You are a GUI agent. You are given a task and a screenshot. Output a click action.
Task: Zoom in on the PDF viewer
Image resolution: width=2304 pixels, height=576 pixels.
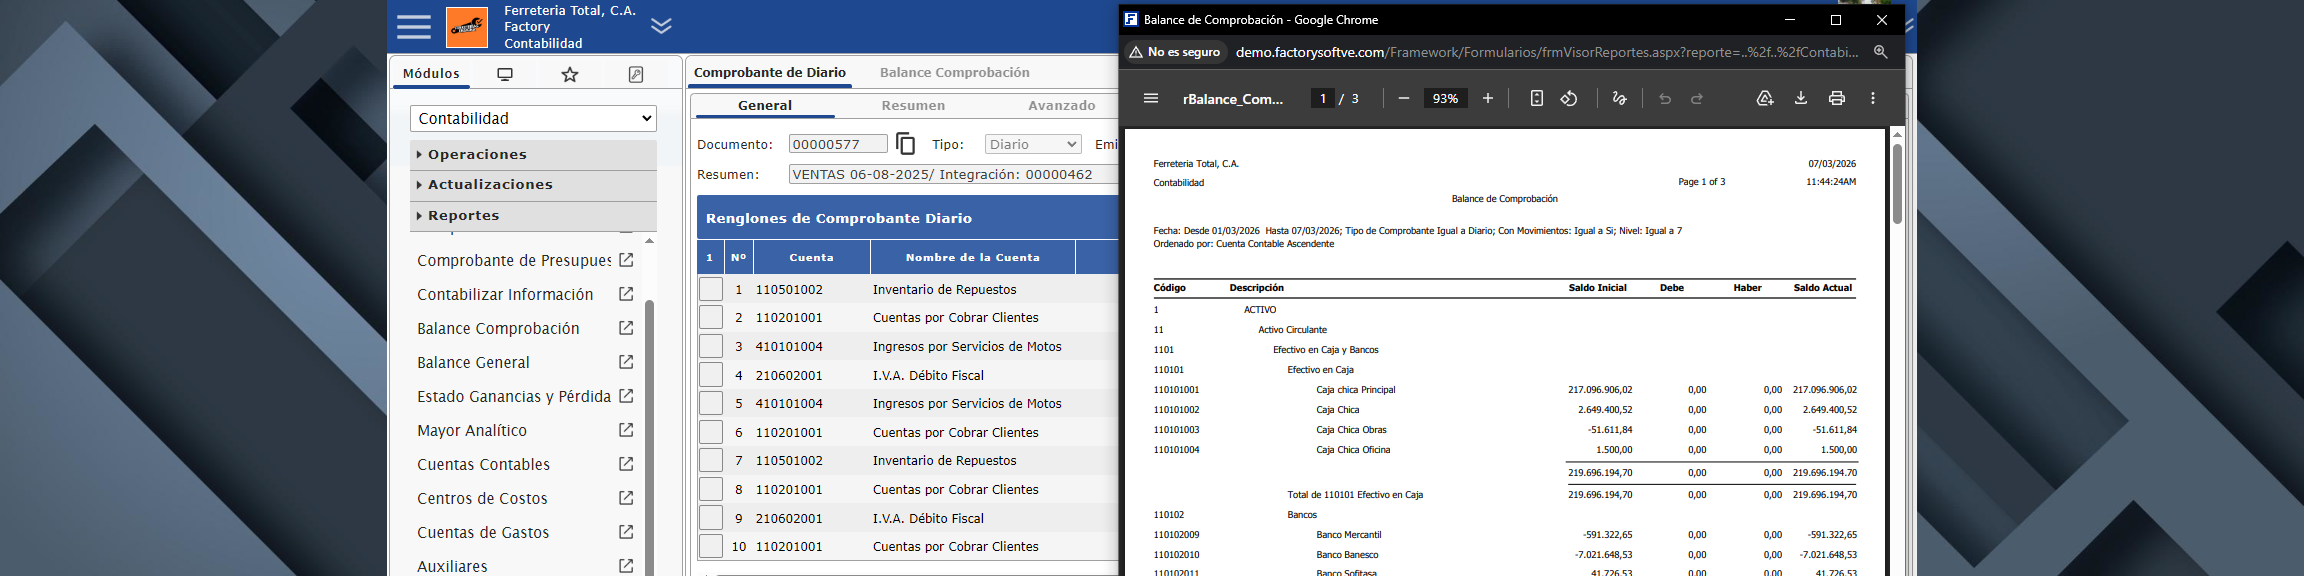point(1488,98)
